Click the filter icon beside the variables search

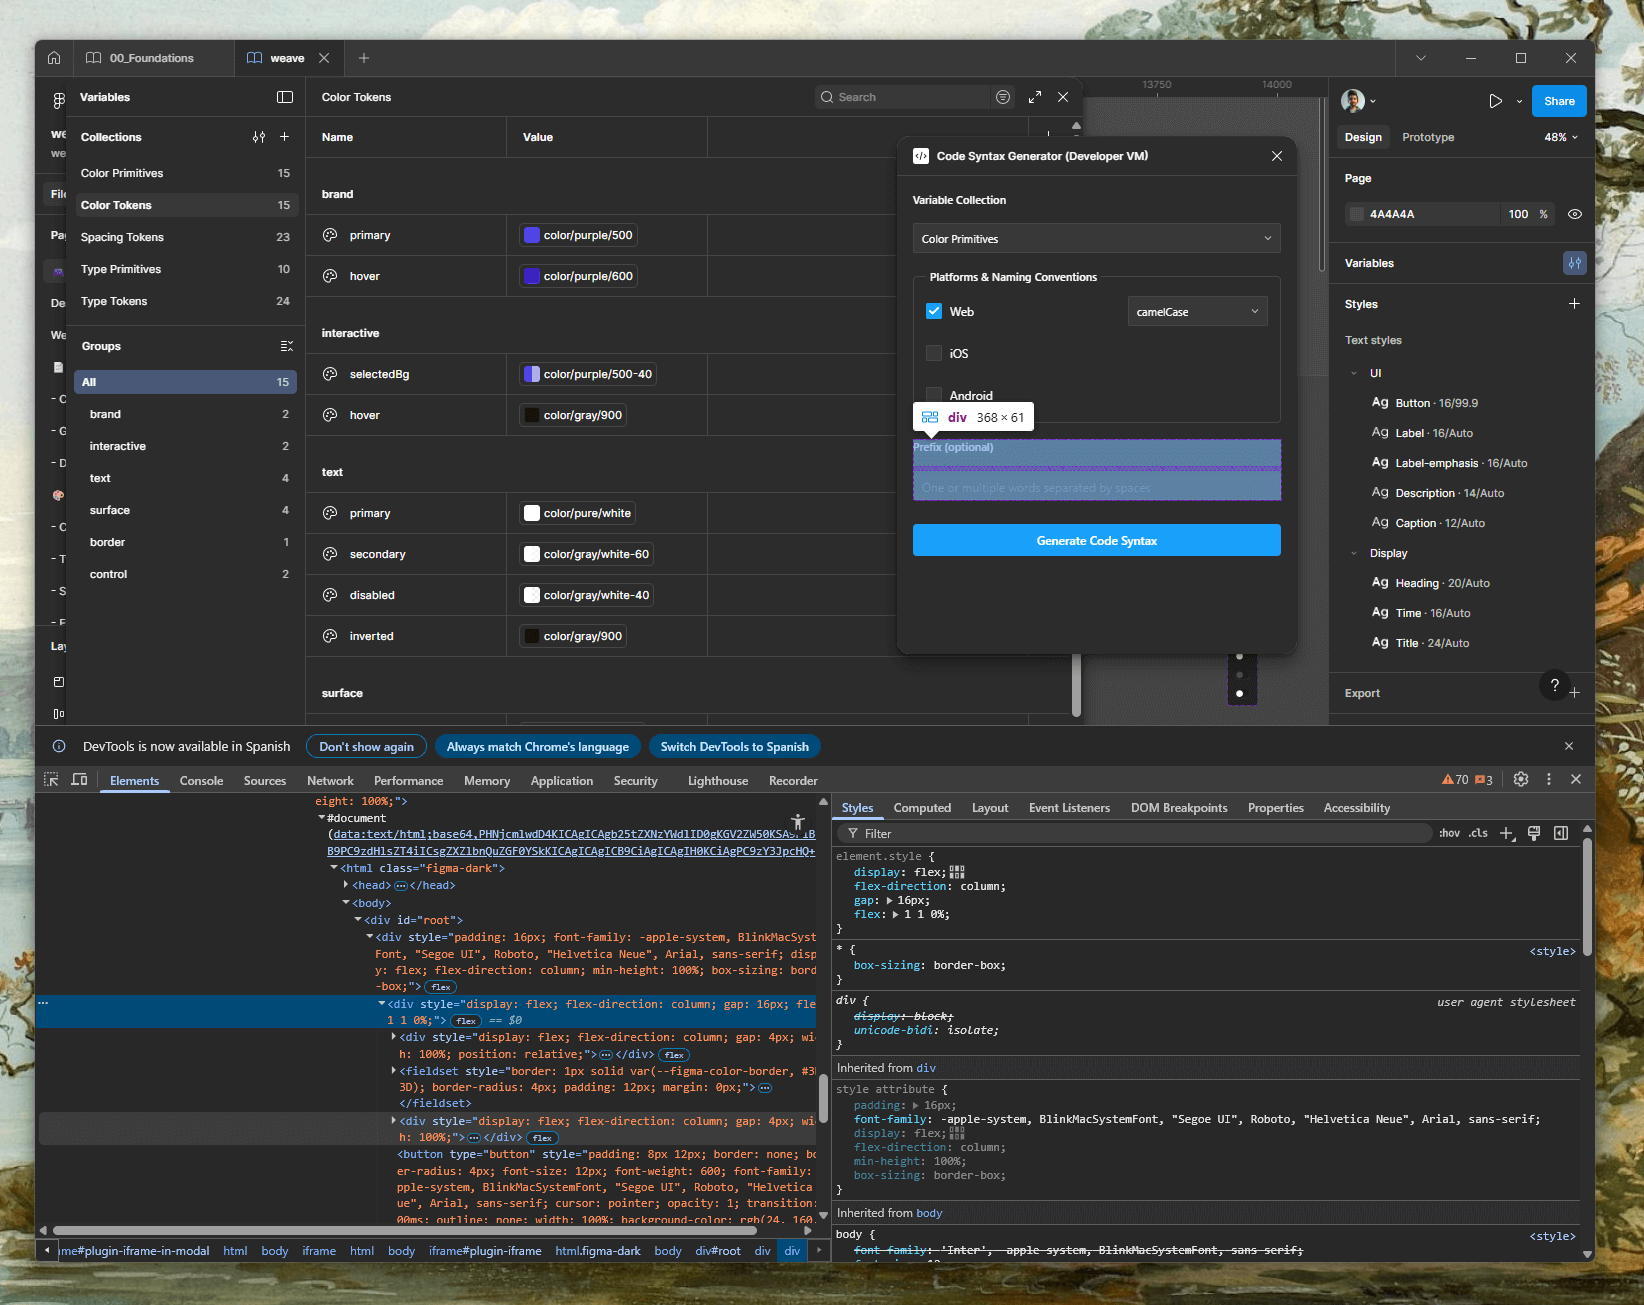1003,97
